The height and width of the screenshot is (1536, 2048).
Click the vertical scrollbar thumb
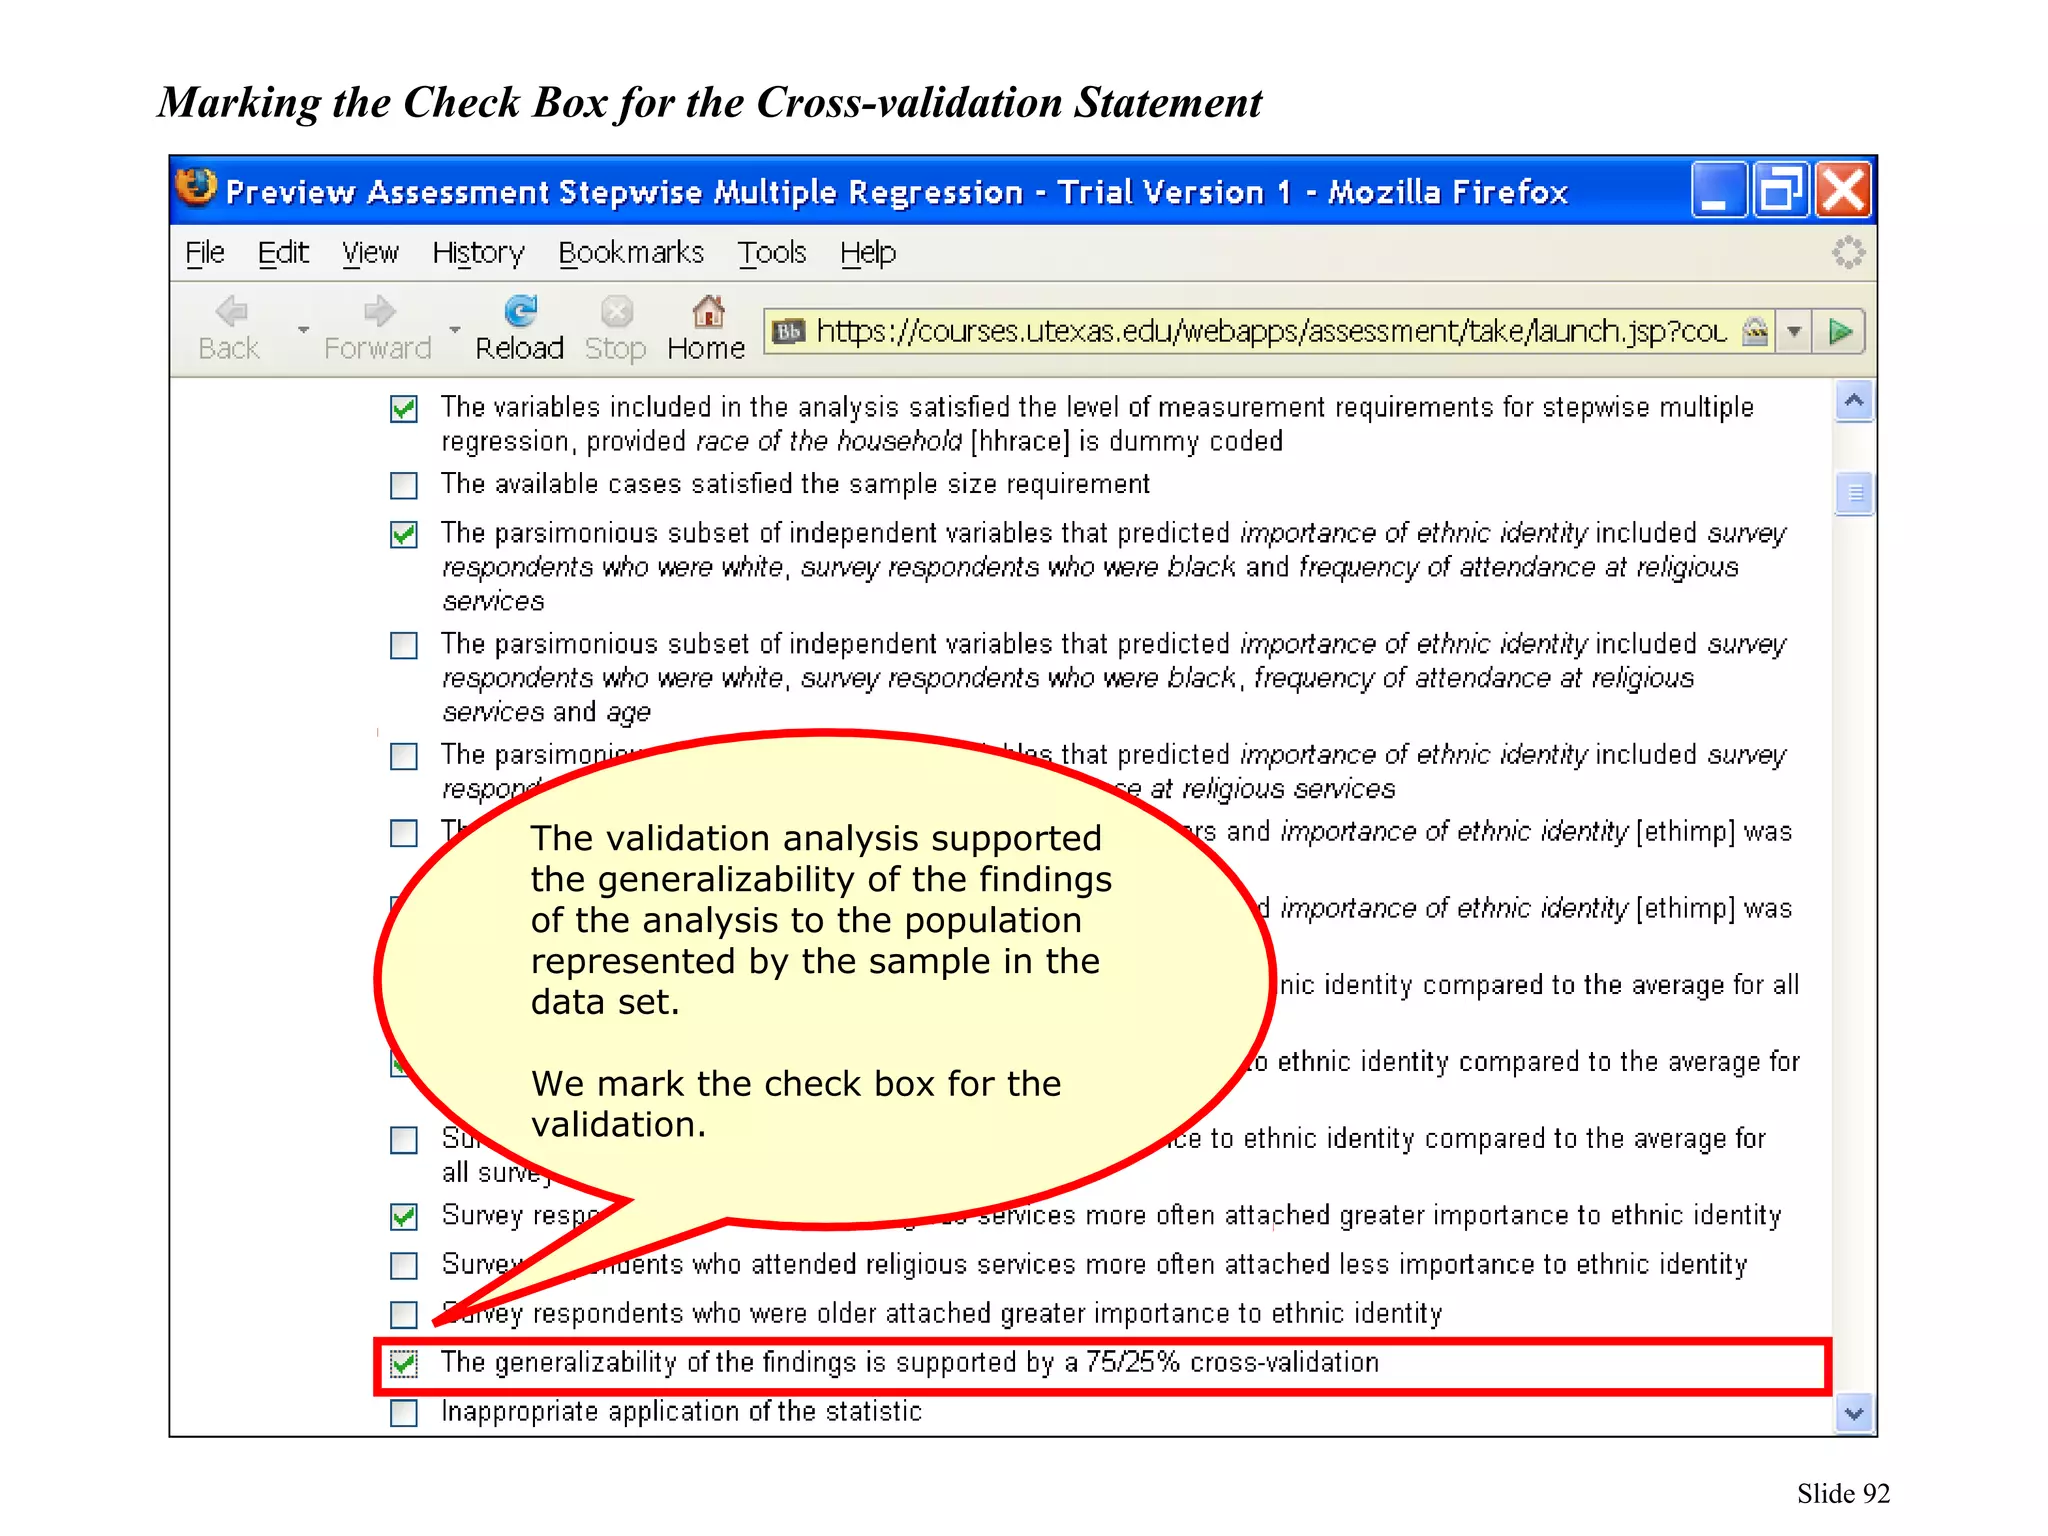(1854, 493)
